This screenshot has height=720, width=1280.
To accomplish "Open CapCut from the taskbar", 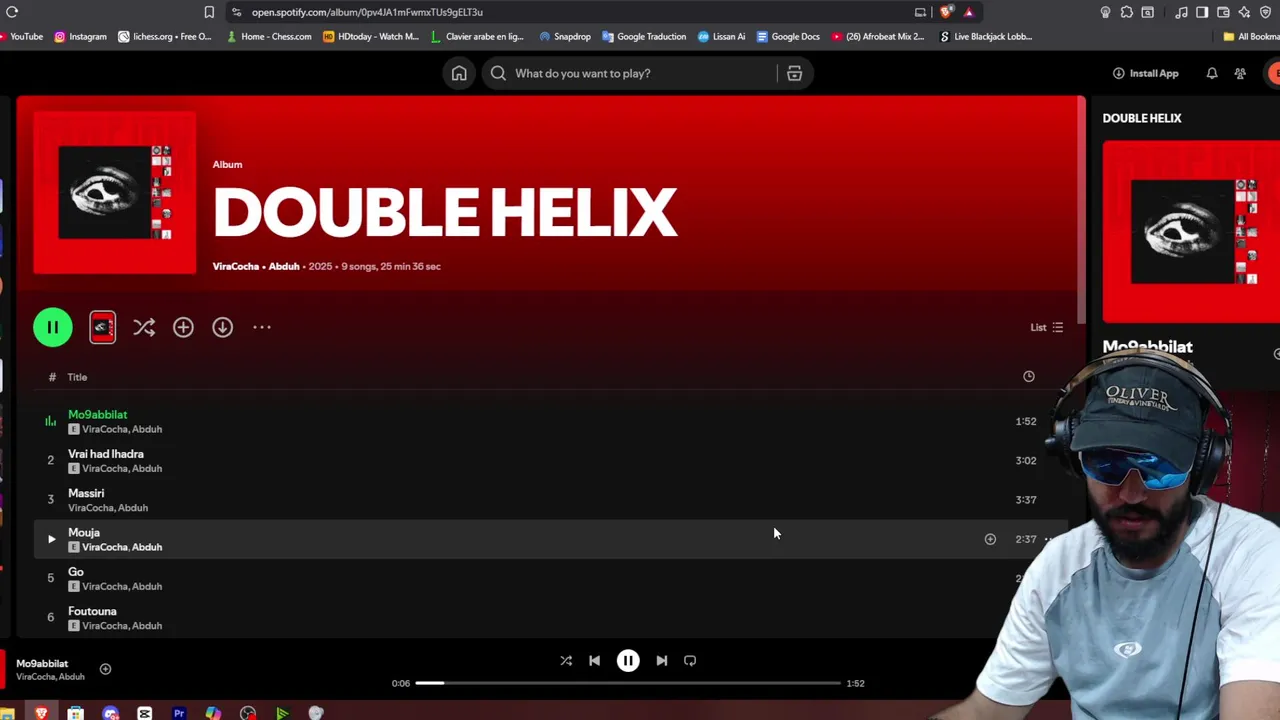I will [145, 713].
